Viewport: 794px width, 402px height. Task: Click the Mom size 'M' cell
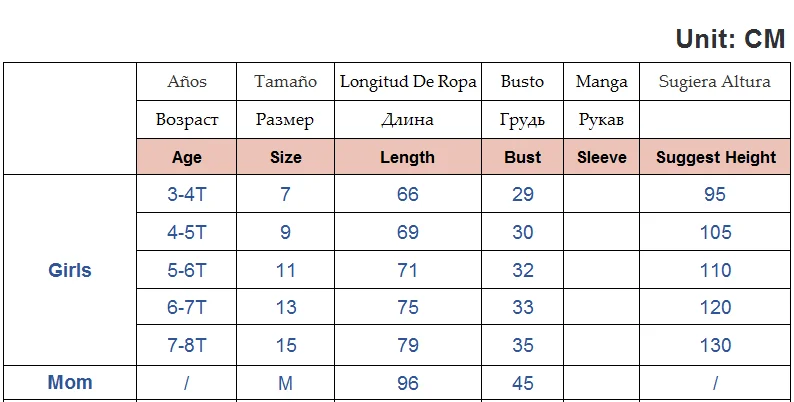tap(286, 383)
